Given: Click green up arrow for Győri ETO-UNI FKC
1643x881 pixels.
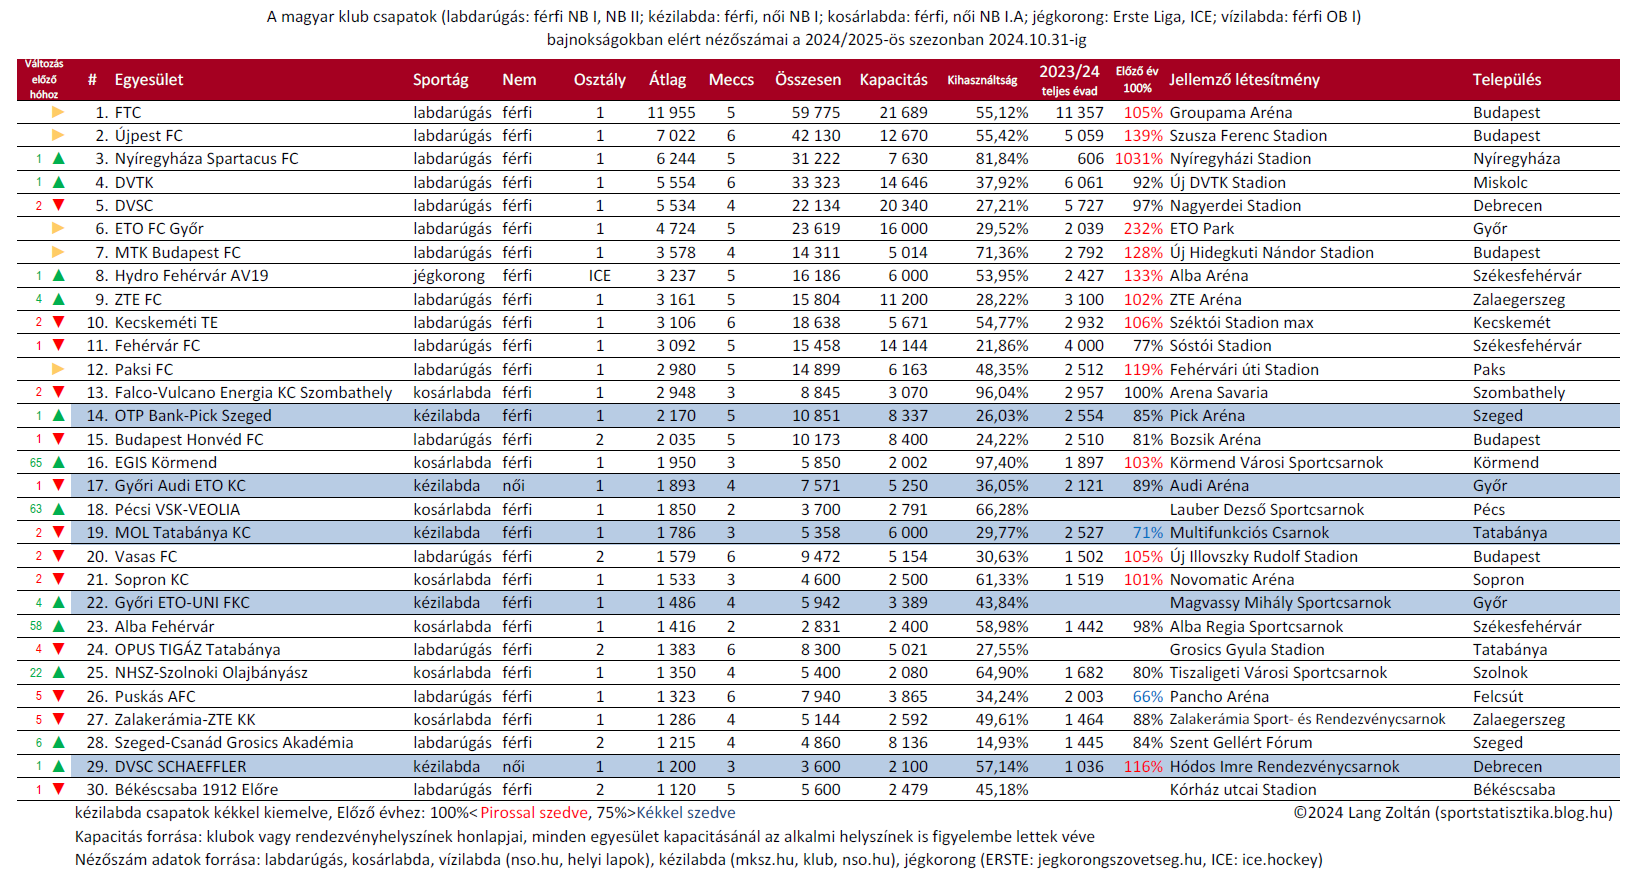Looking at the screenshot, I should [x=58, y=602].
